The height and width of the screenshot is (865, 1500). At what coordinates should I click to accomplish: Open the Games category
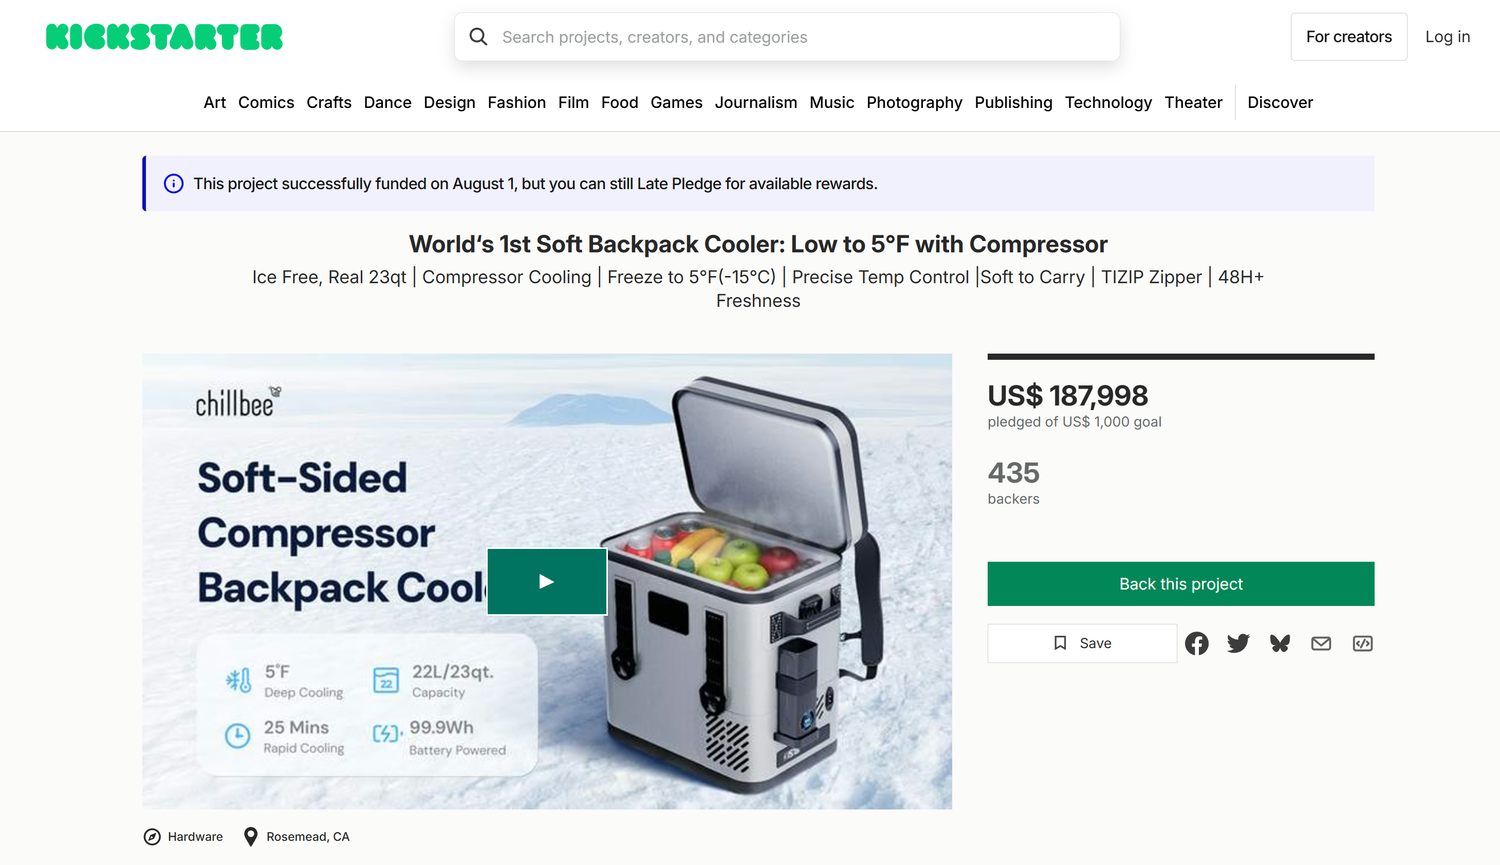676,102
